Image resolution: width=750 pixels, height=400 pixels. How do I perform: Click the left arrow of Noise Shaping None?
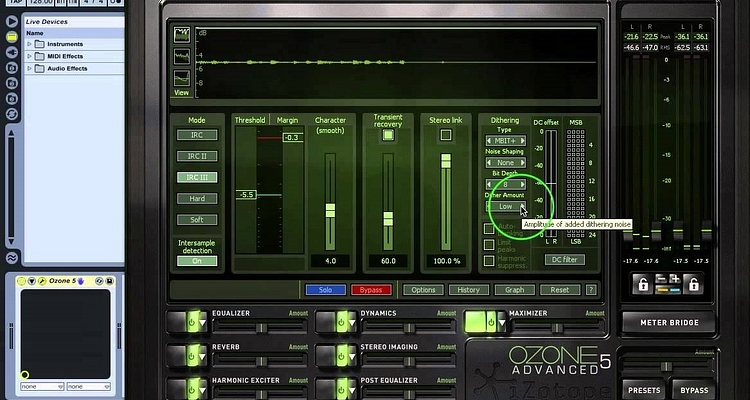click(x=489, y=163)
